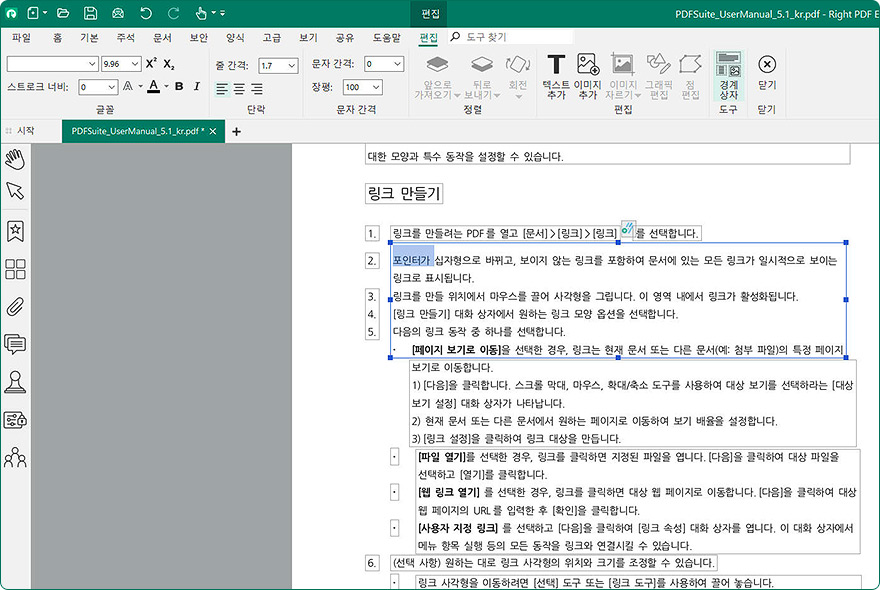Expand the text outline dropdown arrow
Screen dimensions: 880x590
tap(140, 86)
